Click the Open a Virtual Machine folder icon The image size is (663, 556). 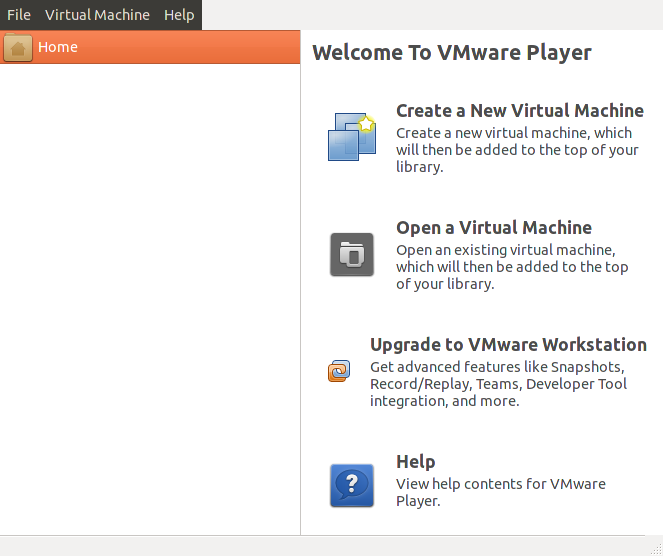(351, 254)
